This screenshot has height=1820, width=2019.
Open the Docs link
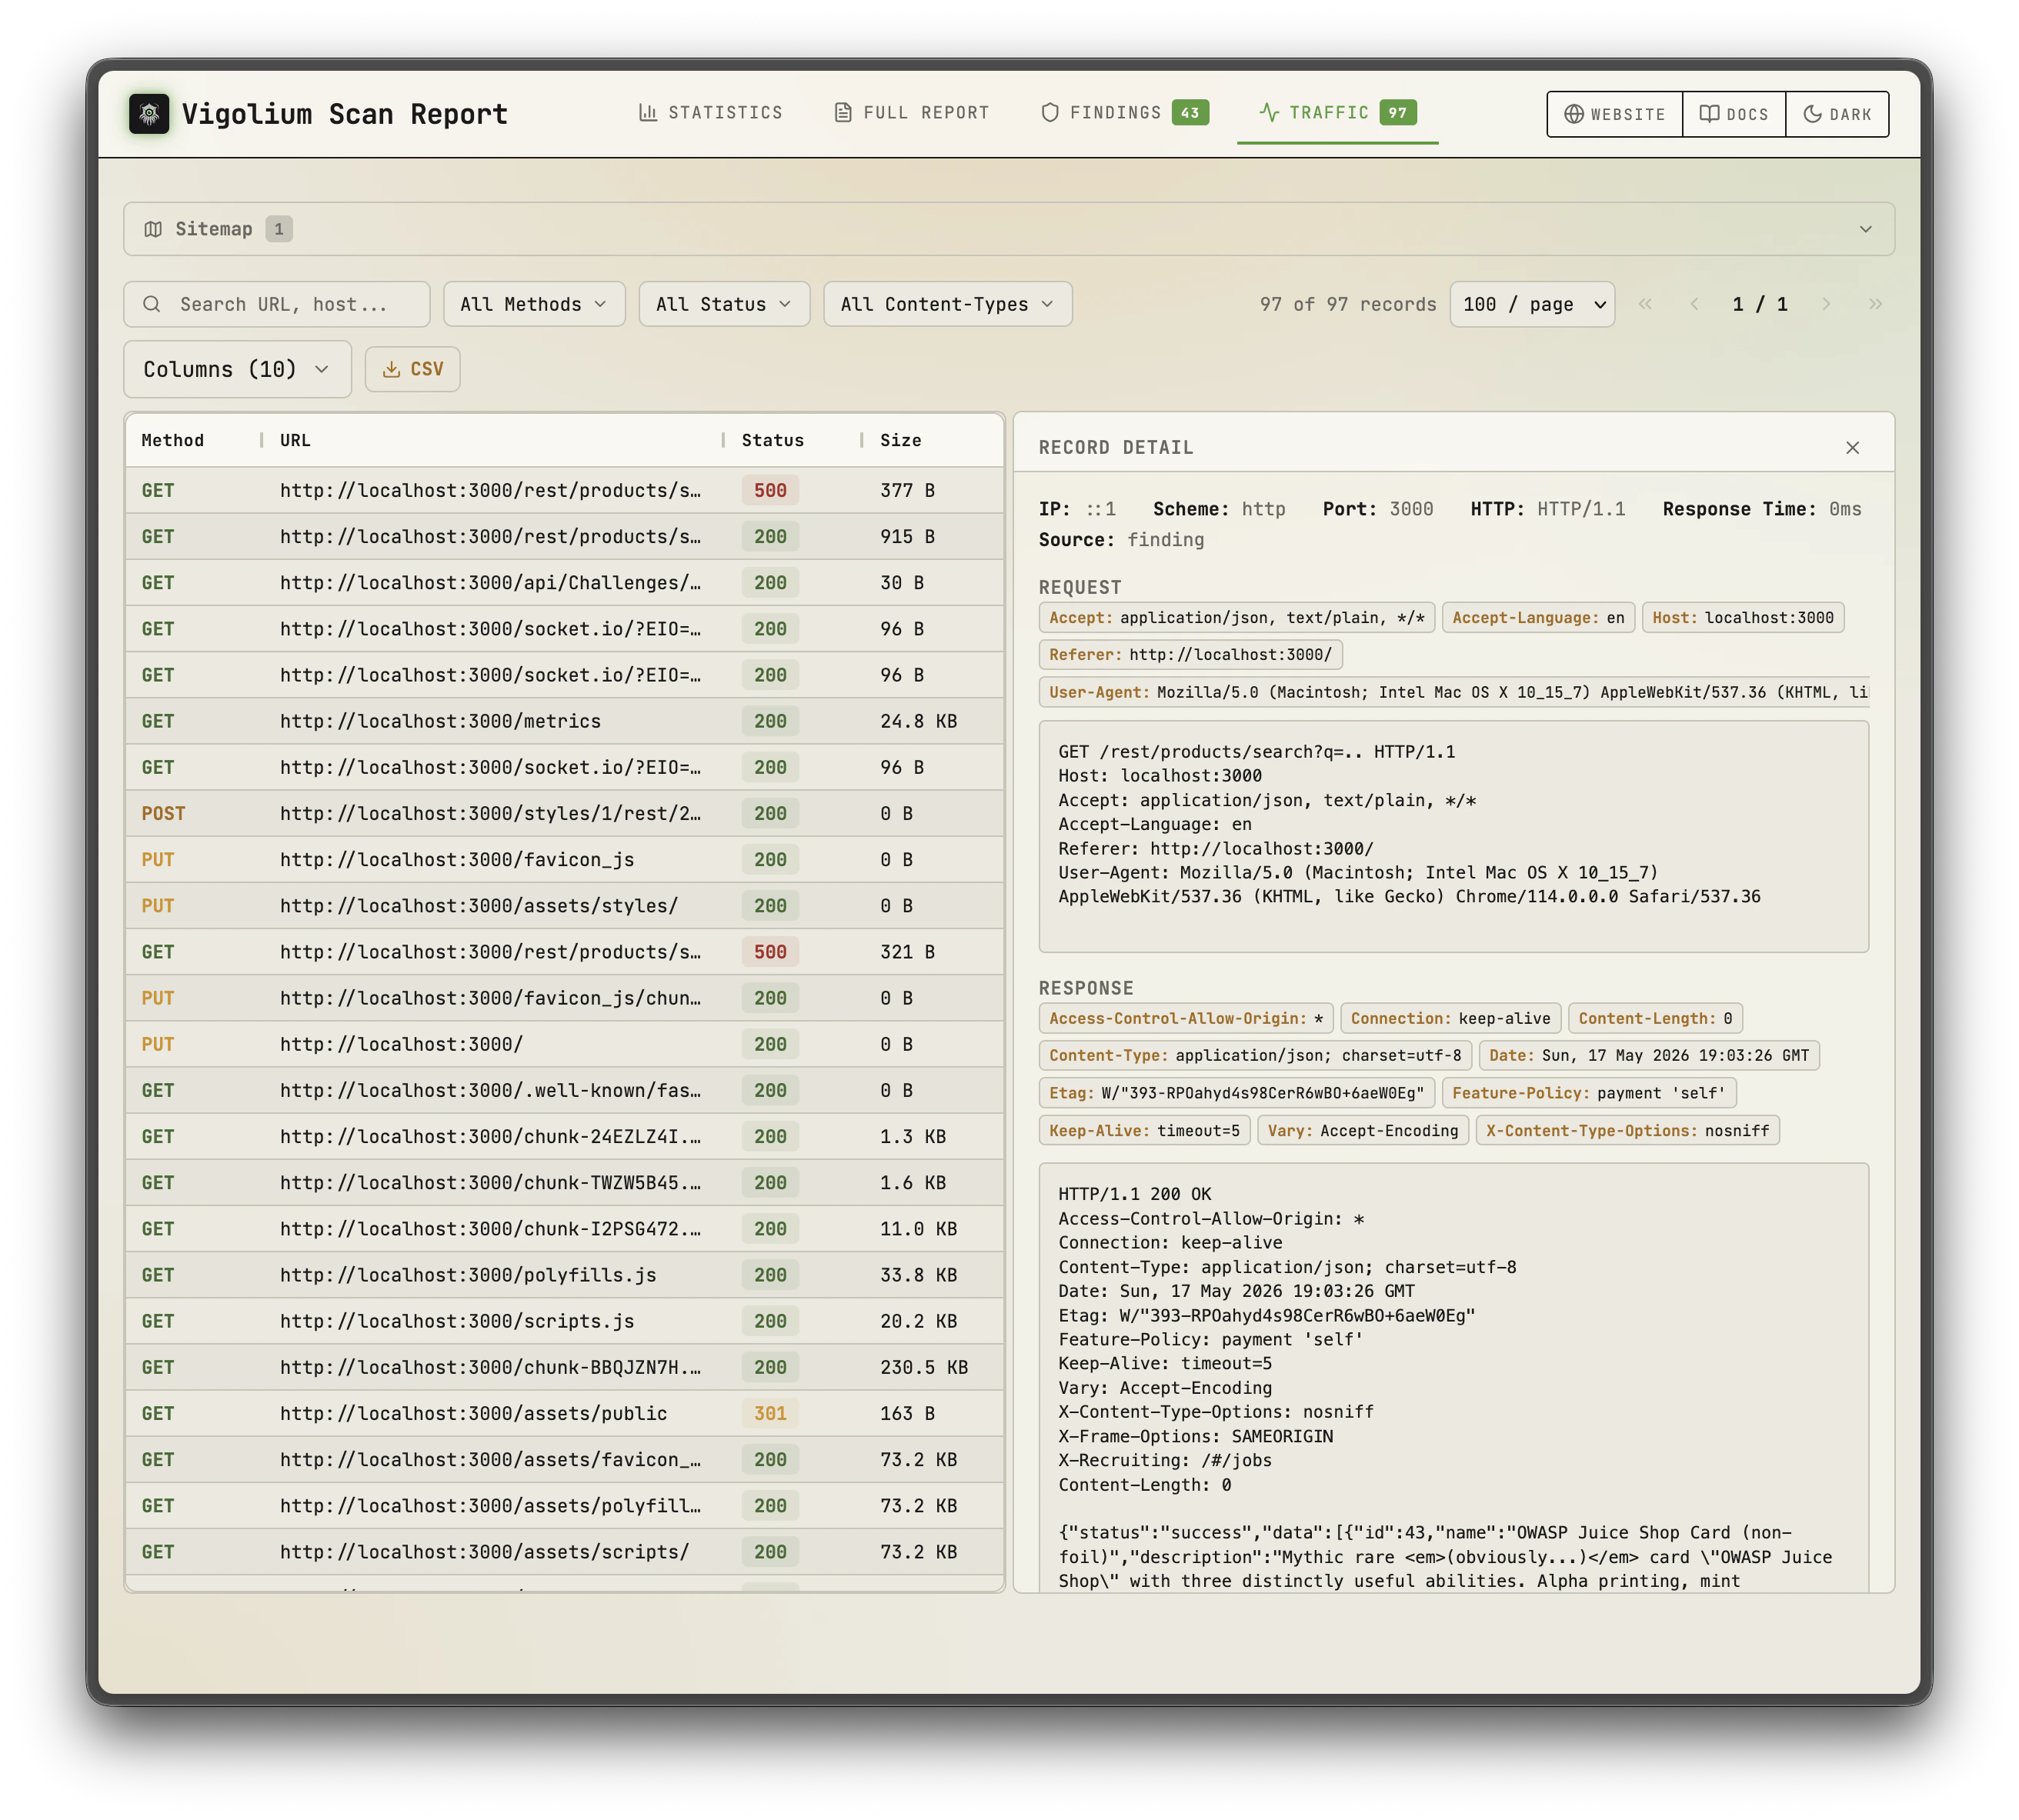pos(1733,114)
